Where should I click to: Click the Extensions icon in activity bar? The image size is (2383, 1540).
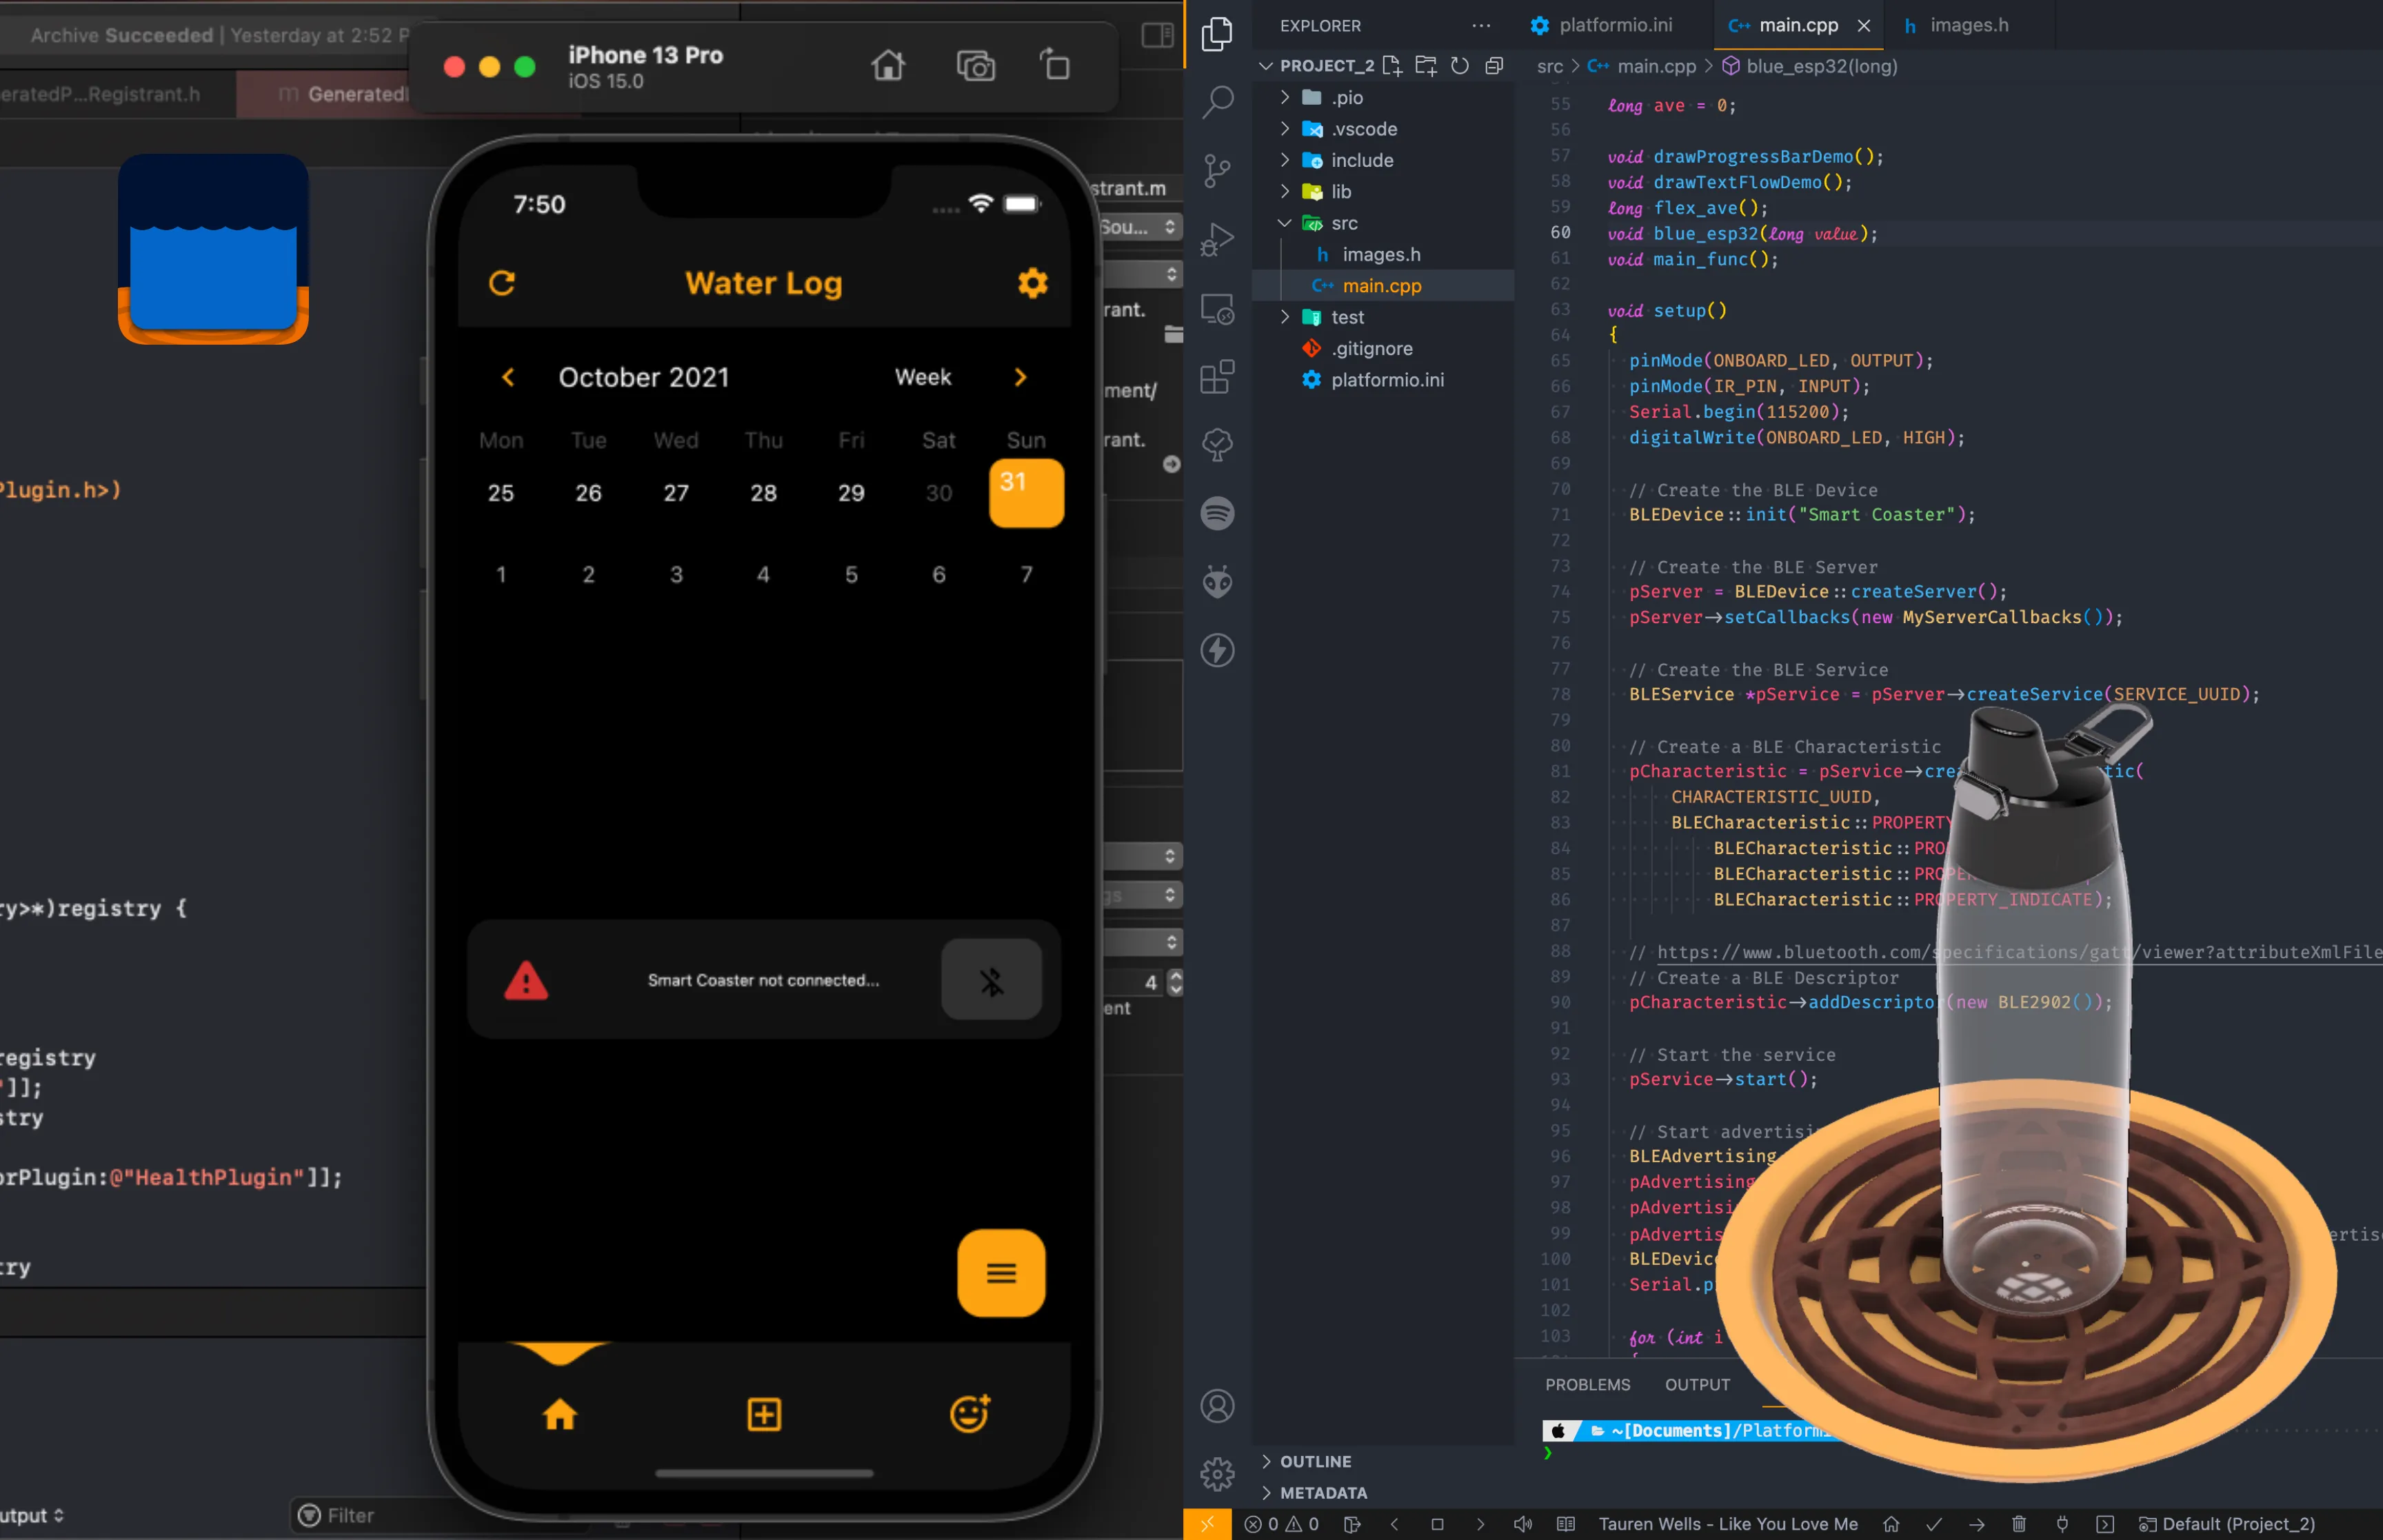coord(1217,377)
